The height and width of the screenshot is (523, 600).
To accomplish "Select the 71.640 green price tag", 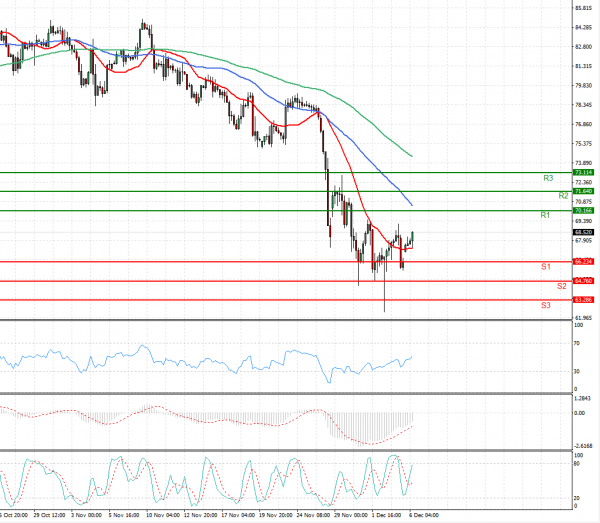I will tap(584, 191).
